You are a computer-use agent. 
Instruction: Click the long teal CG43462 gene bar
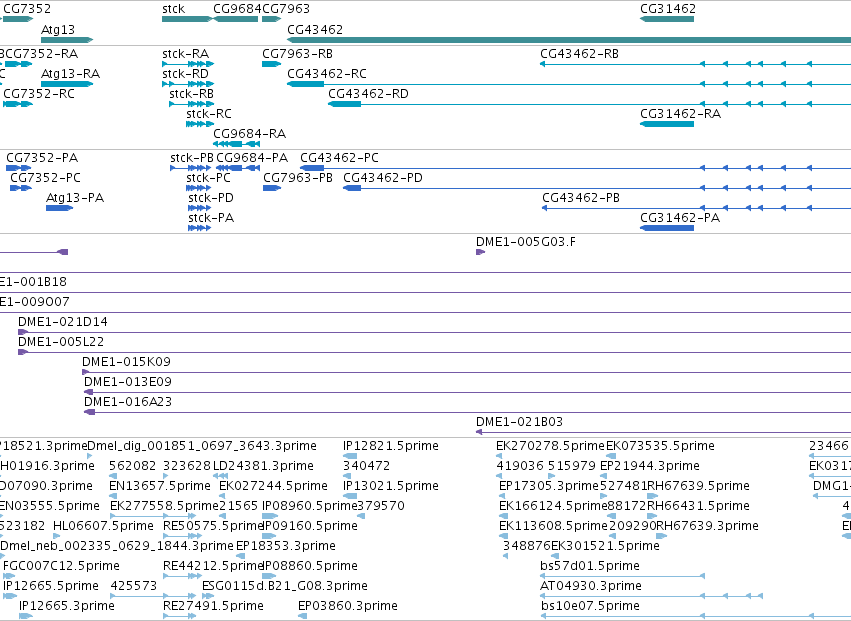click(x=569, y=40)
